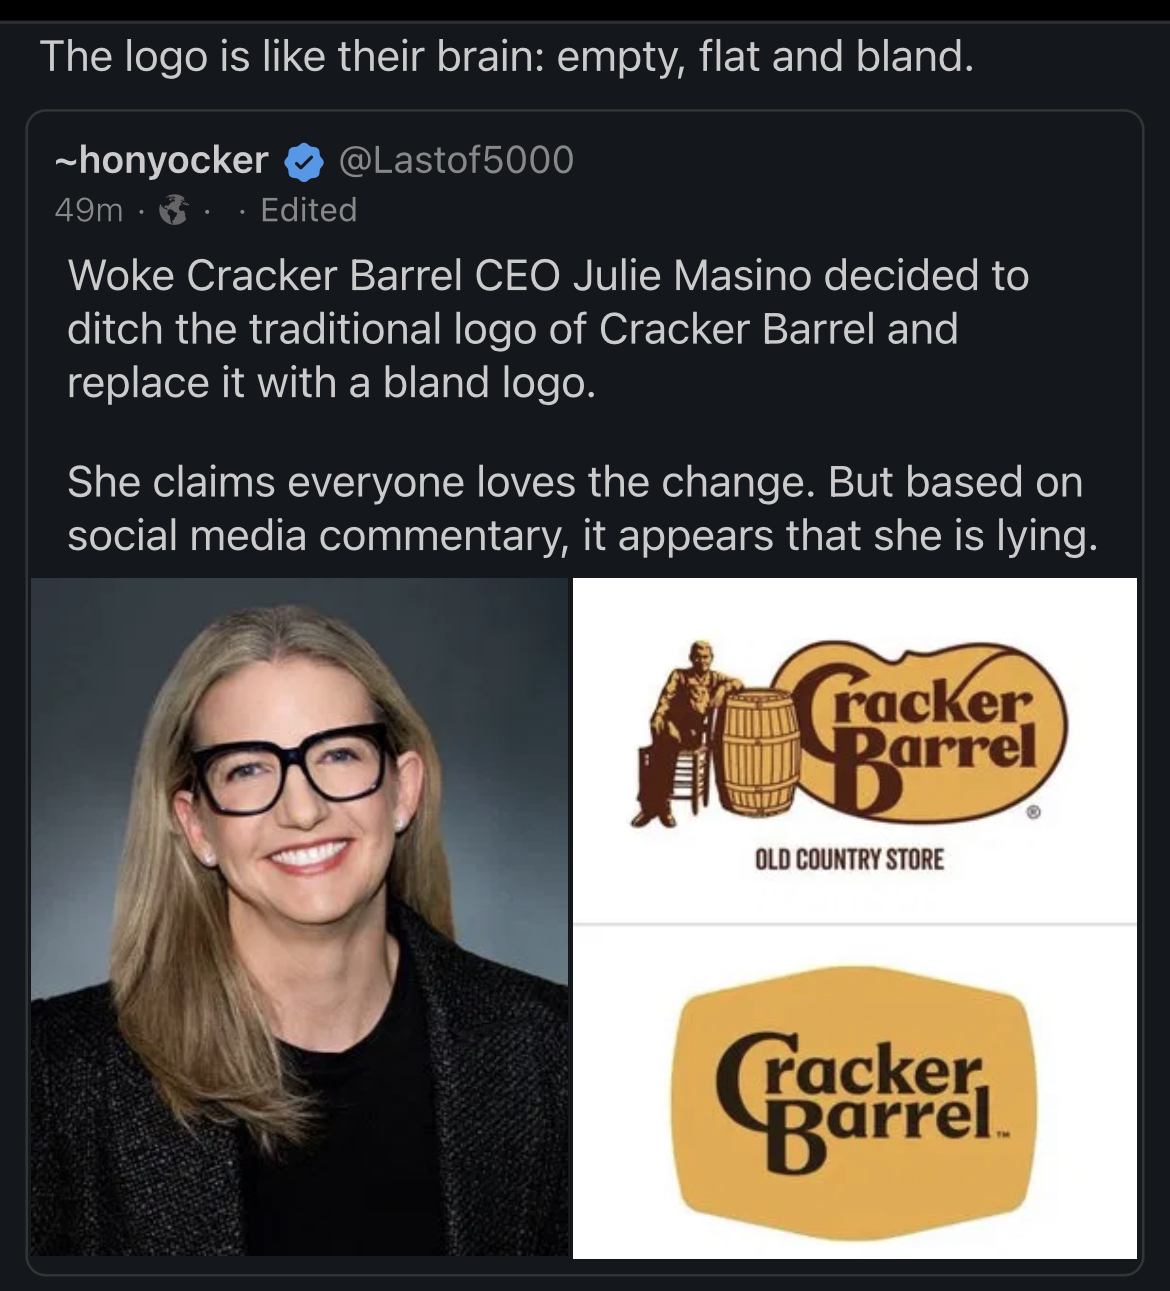The height and width of the screenshot is (1291, 1170).
Task: Click the 49m timestamp
Action: (x=88, y=210)
